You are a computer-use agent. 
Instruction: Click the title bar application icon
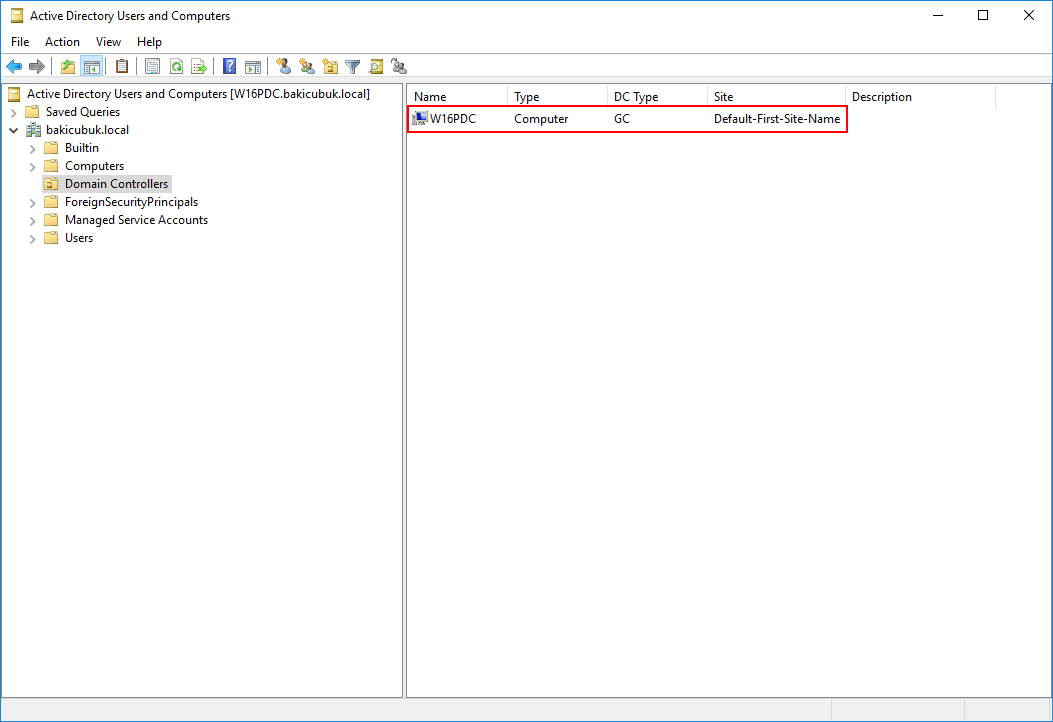[17, 15]
